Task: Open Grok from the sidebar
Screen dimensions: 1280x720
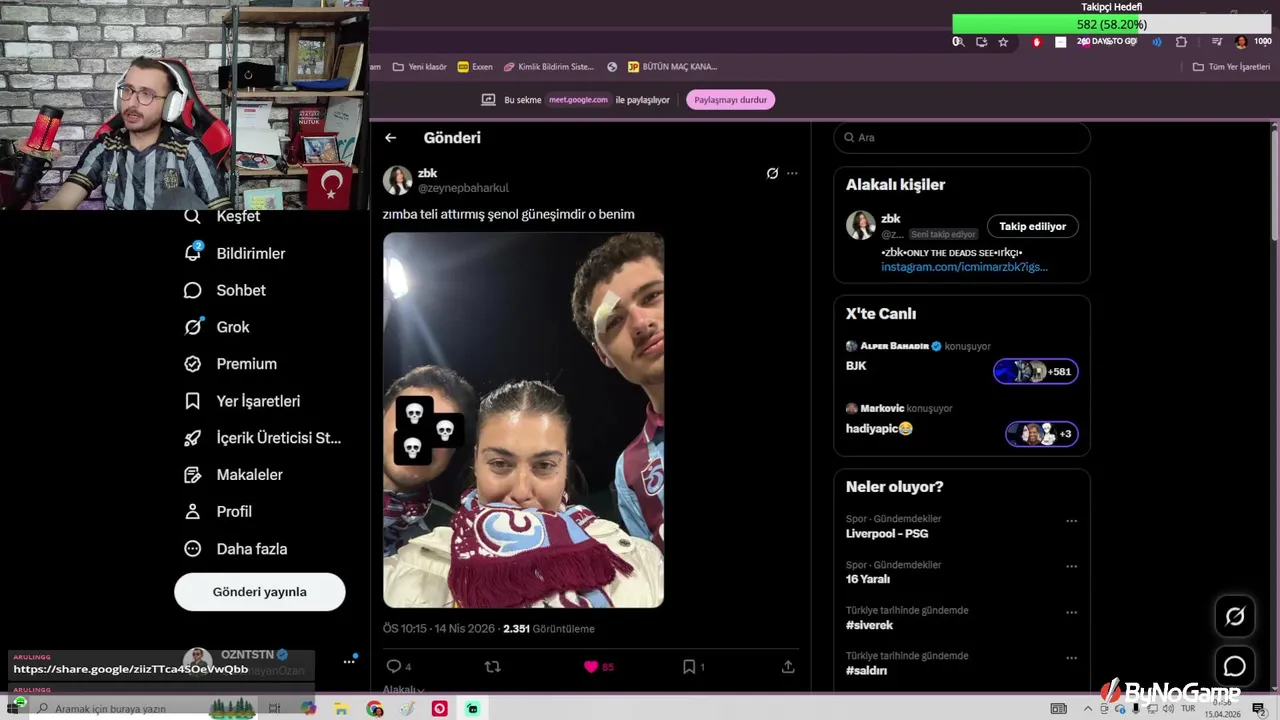Action: tap(217, 327)
